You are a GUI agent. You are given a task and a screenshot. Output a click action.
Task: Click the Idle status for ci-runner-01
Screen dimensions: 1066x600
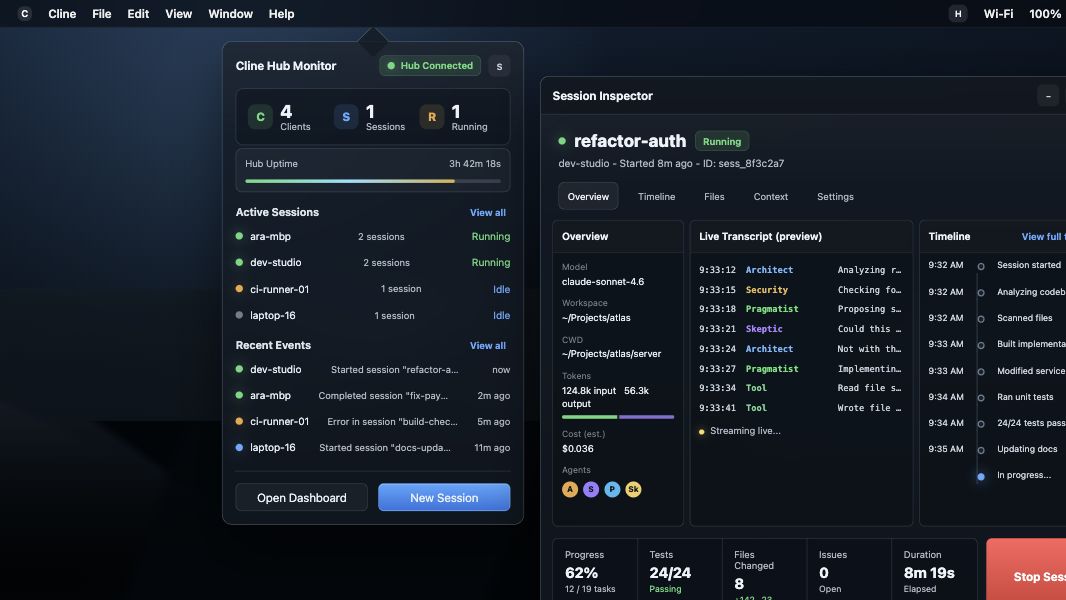[x=502, y=289]
